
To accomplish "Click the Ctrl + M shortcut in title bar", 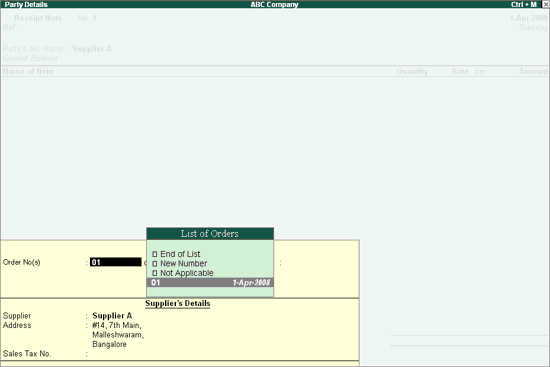I will point(523,5).
